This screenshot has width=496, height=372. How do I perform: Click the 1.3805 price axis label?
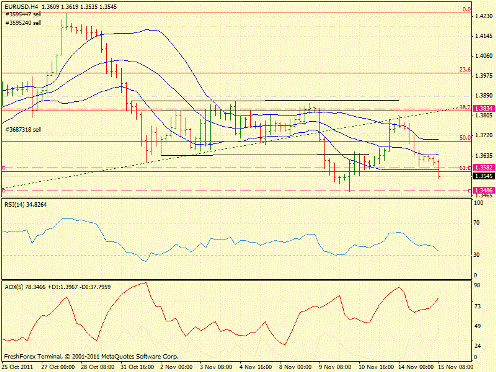(484, 116)
